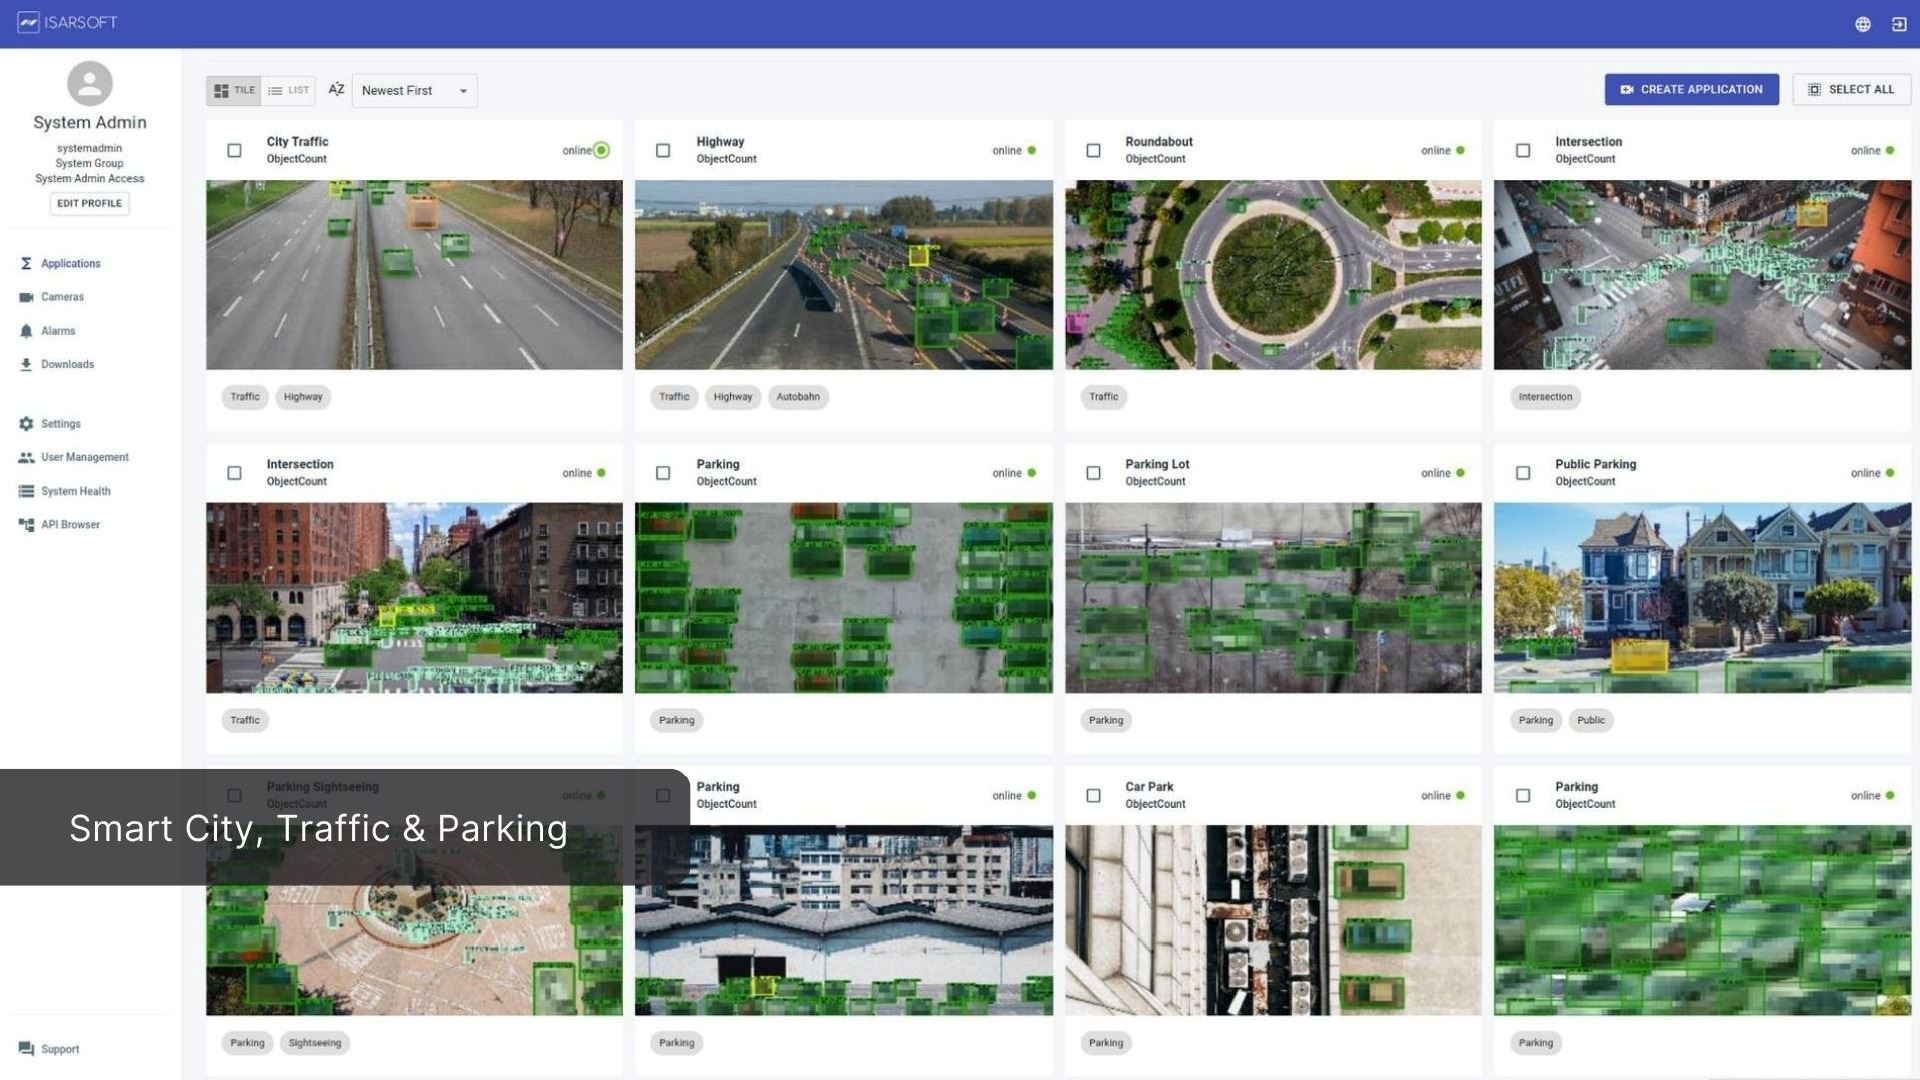Open Alarms in the sidebar
Image resolution: width=1920 pixels, height=1080 pixels.
pos(58,331)
